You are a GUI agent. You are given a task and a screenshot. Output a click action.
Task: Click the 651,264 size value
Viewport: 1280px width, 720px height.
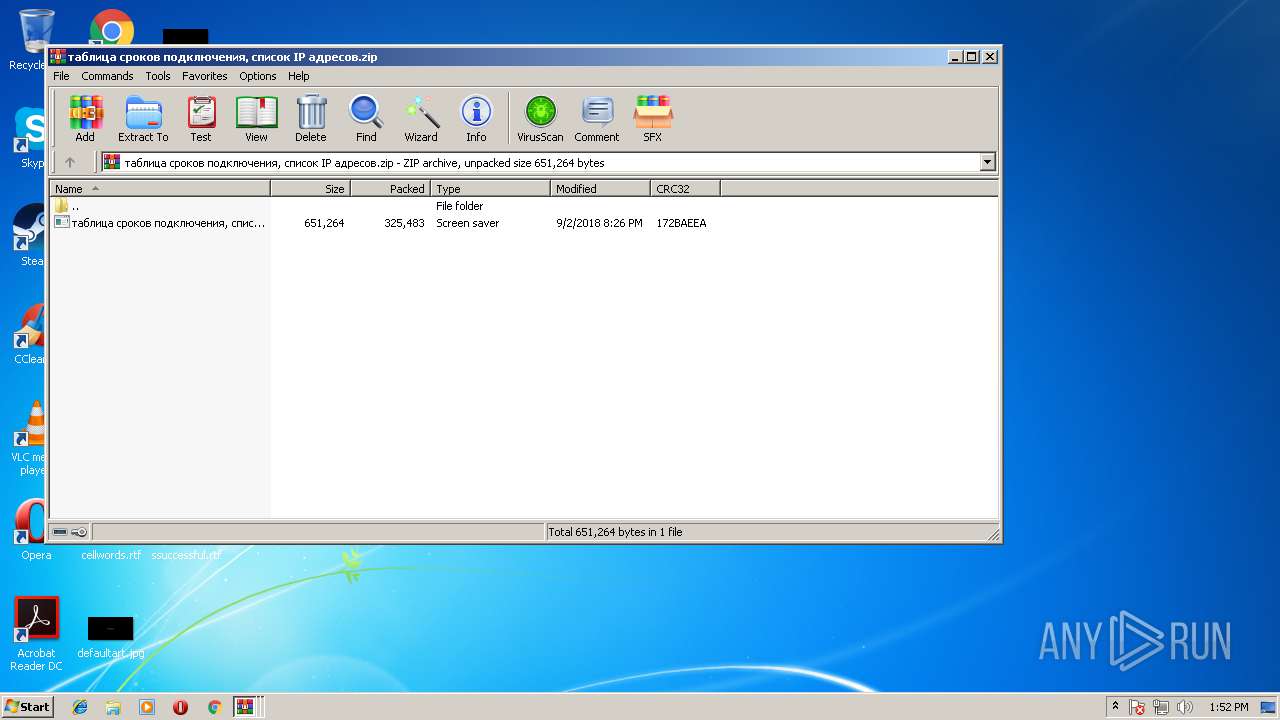pos(324,223)
